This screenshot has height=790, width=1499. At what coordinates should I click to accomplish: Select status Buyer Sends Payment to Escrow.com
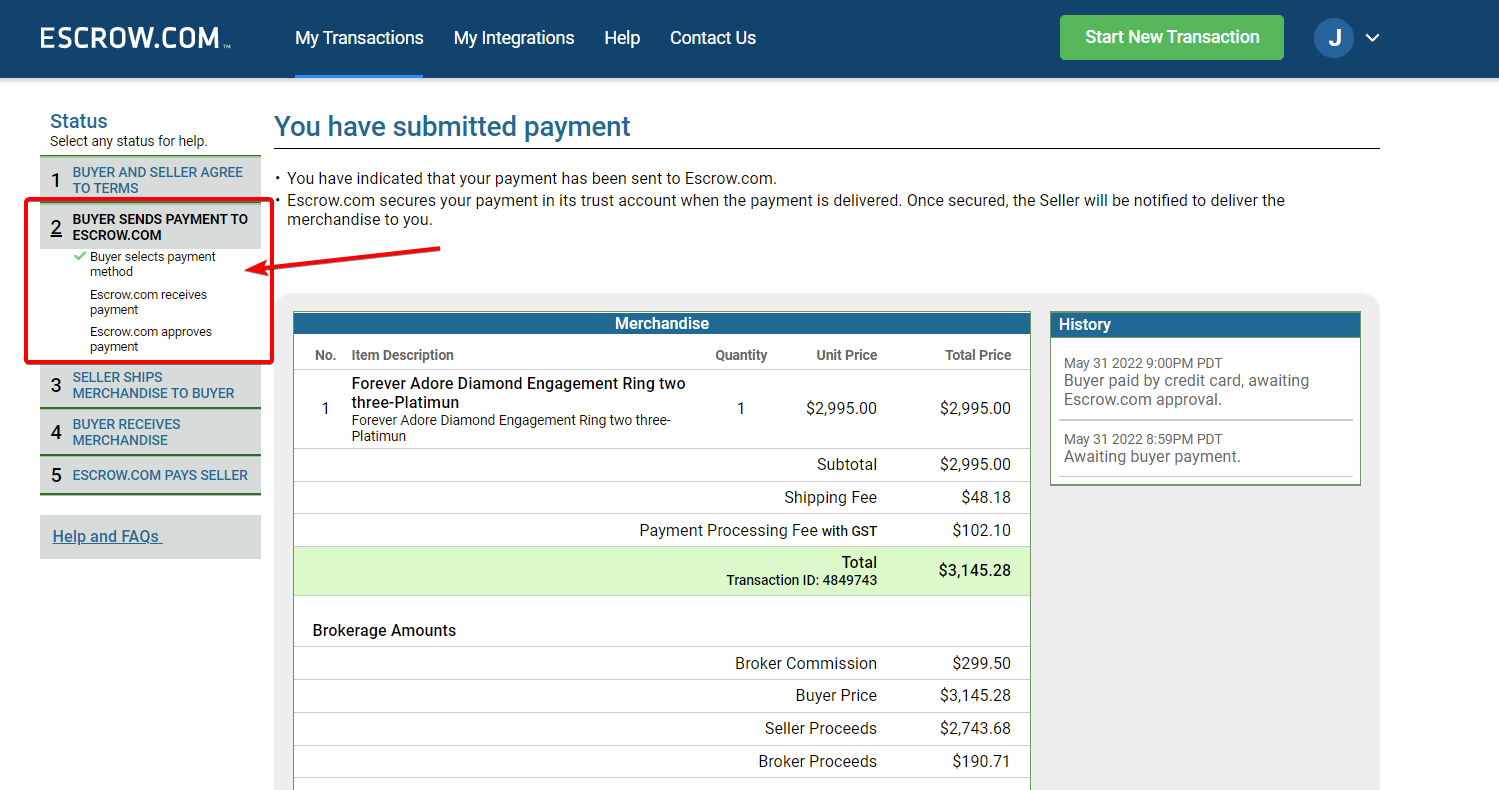(150, 227)
